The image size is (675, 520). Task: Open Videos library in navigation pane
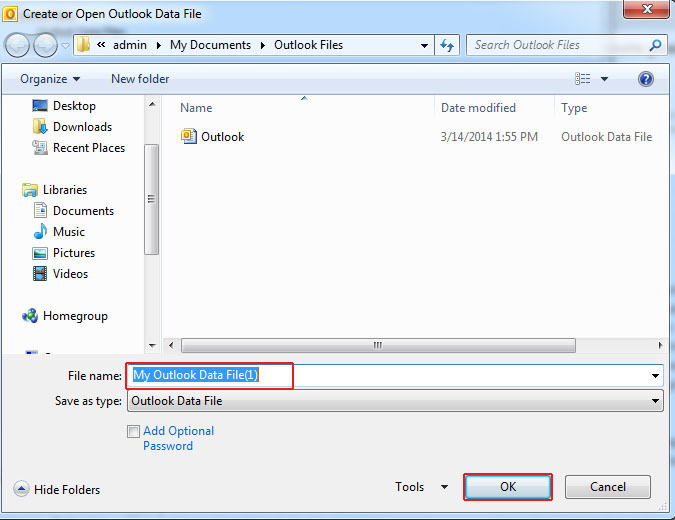[70, 274]
